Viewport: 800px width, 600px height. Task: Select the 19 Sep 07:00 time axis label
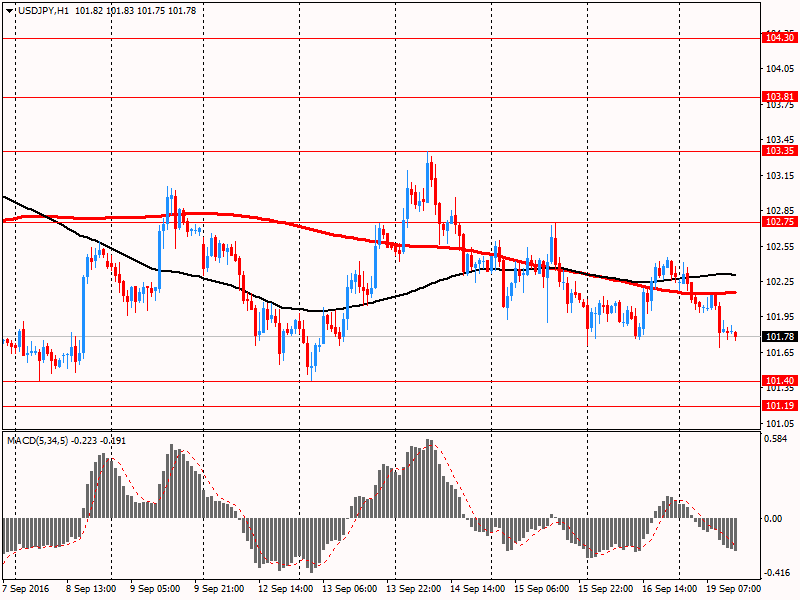click(x=734, y=589)
